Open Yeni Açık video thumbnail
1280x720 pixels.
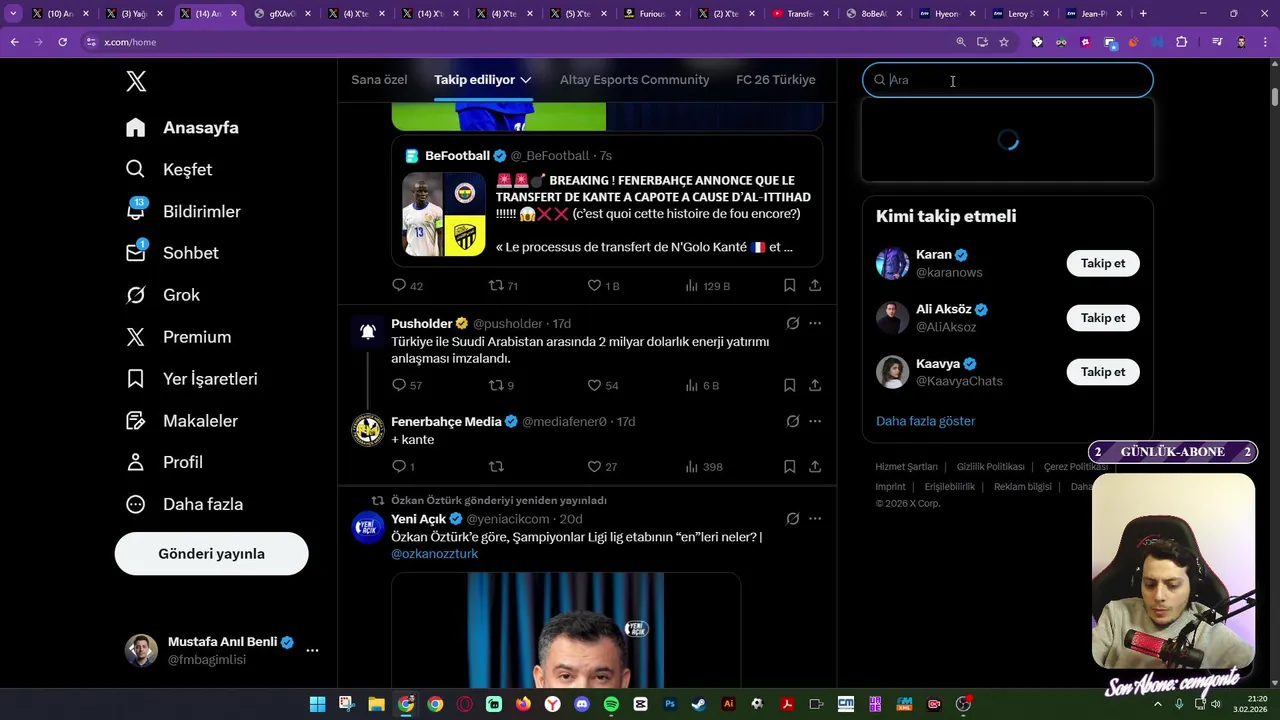coord(566,630)
